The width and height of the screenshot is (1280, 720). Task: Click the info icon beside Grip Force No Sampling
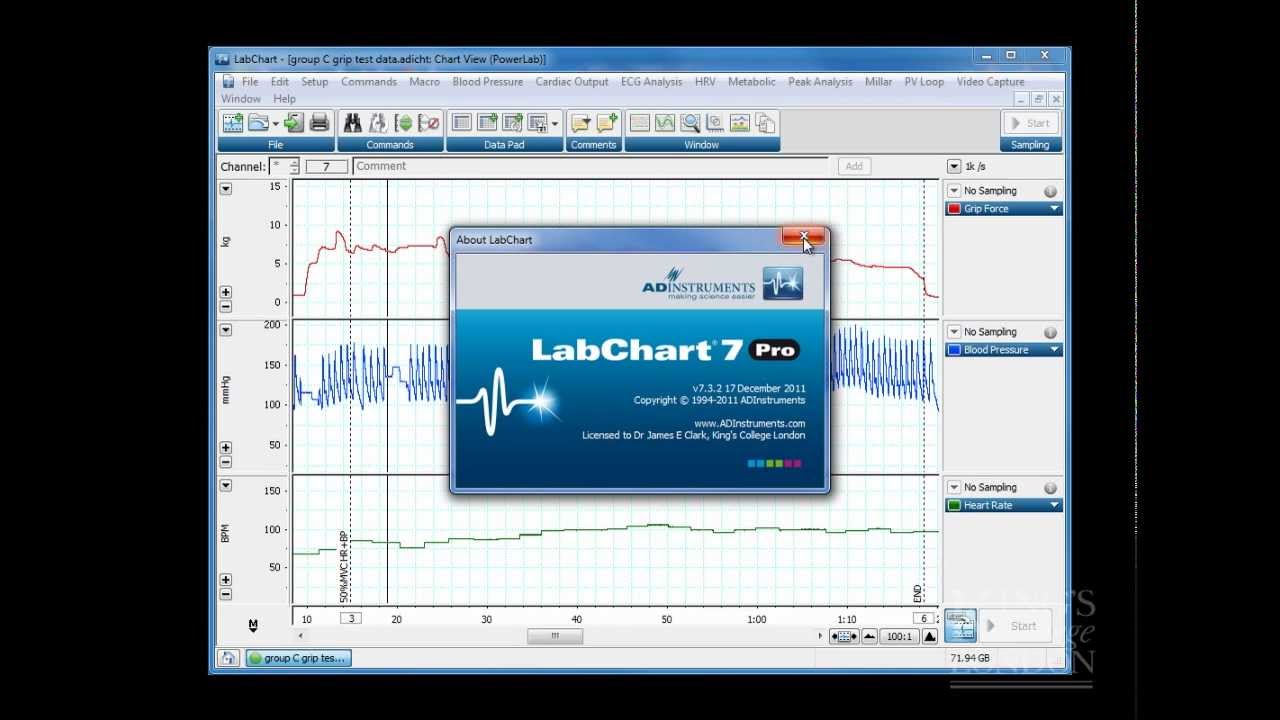[x=1051, y=191]
